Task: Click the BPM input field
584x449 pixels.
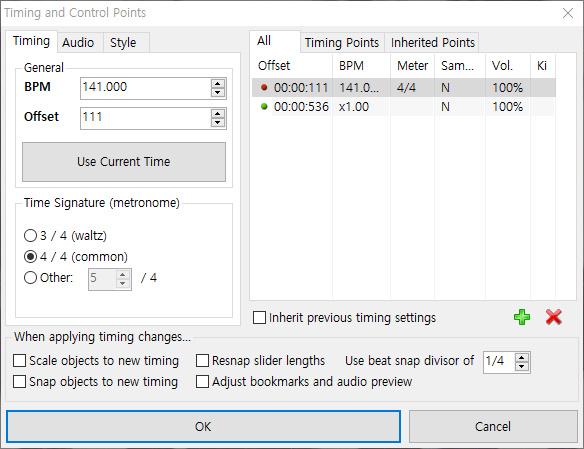Action: (x=145, y=88)
